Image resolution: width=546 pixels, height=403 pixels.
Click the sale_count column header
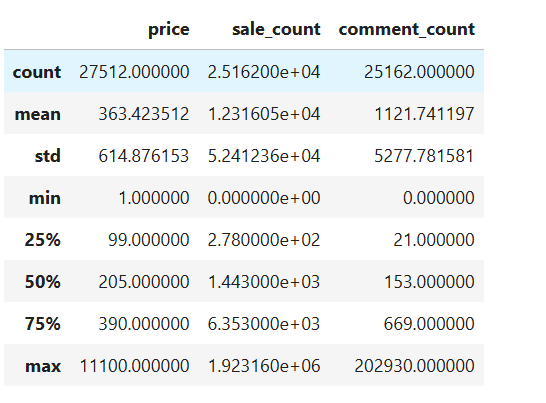point(276,29)
